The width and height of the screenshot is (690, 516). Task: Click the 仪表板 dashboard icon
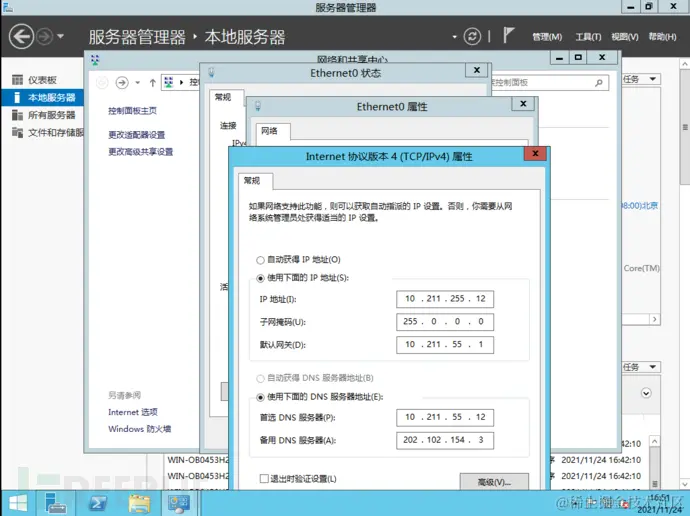(17, 80)
